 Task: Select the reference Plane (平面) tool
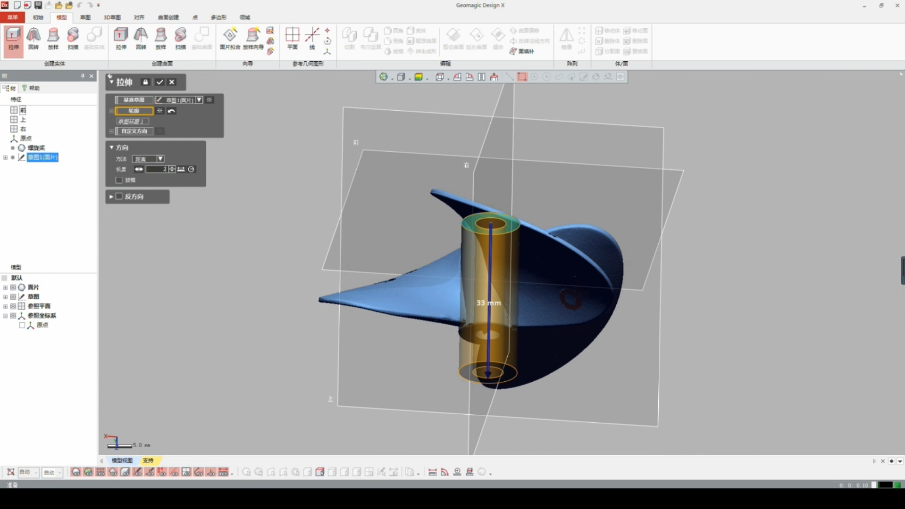click(x=292, y=38)
